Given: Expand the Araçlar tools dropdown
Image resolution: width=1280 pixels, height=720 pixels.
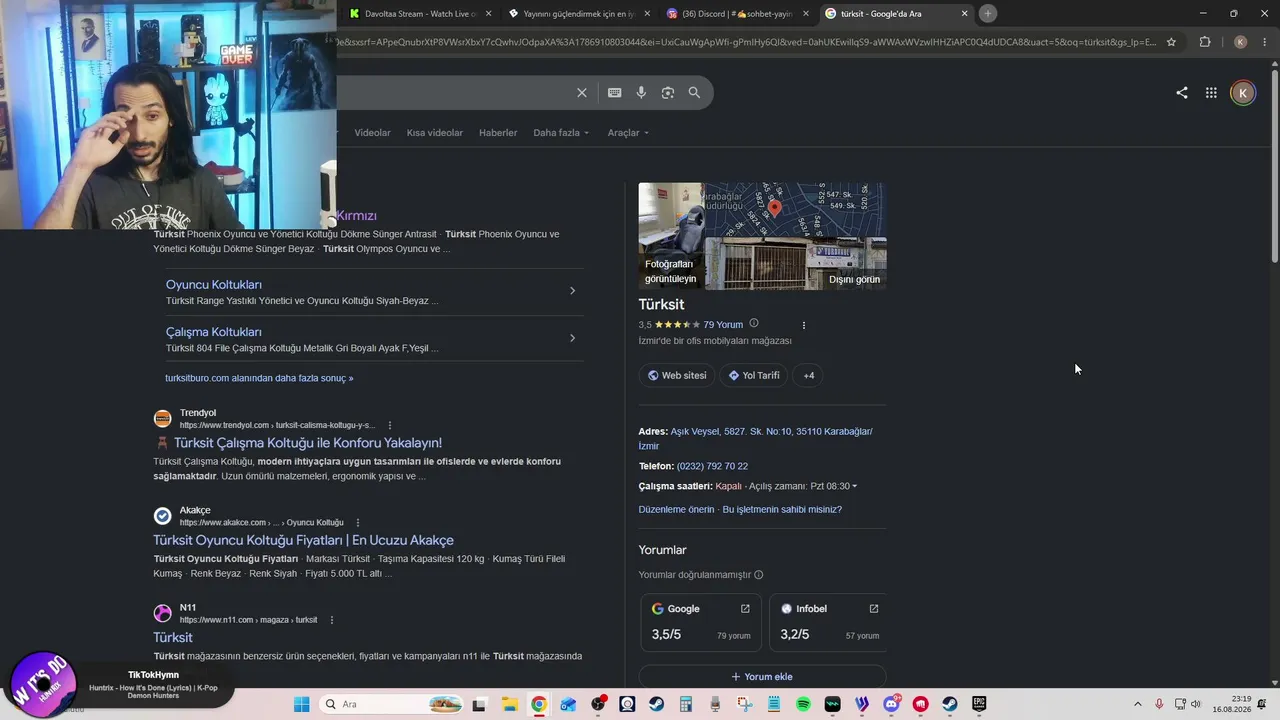Looking at the screenshot, I should click(x=628, y=133).
